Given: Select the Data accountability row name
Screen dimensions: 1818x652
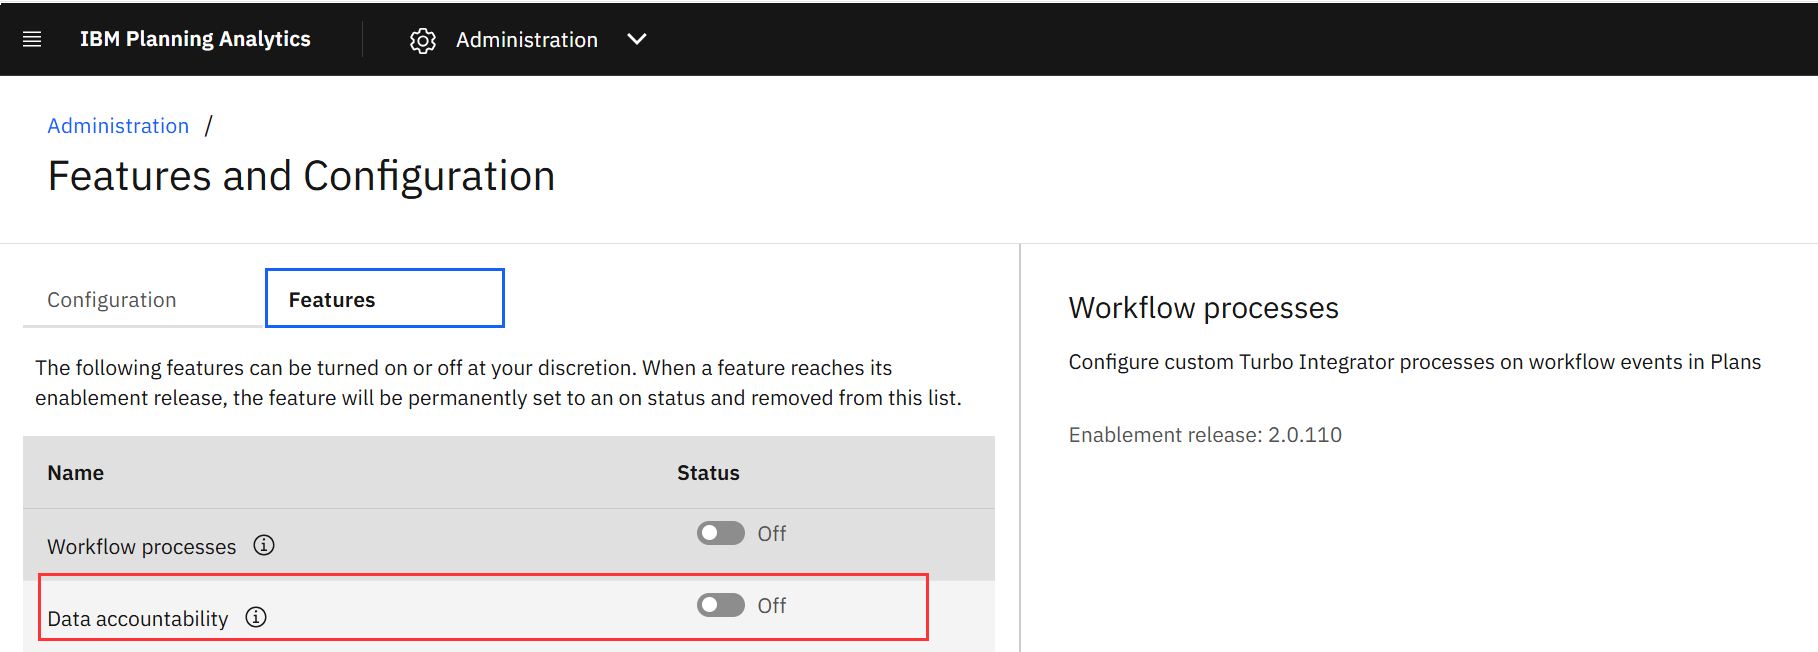Looking at the screenshot, I should pos(137,619).
